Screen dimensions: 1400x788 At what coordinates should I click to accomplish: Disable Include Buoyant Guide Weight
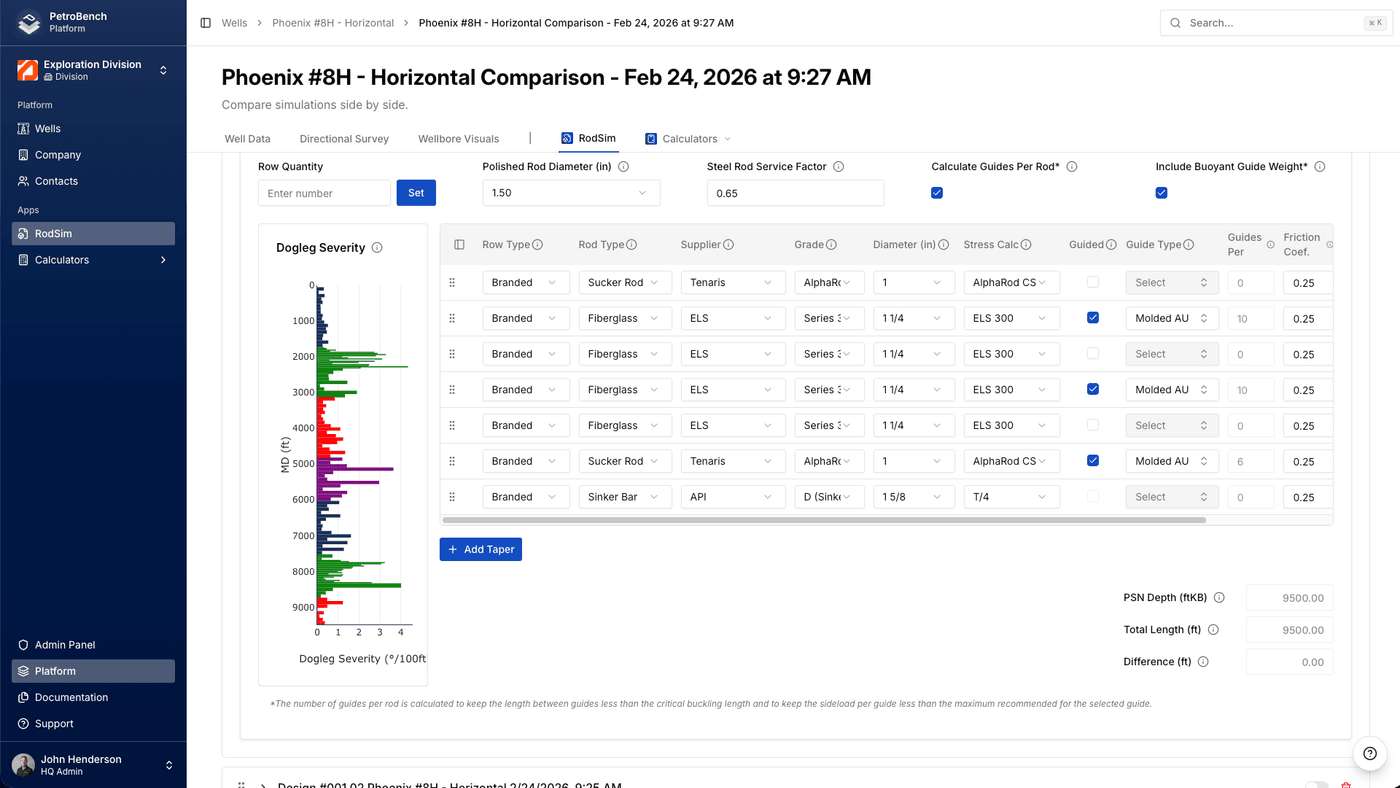[x=1161, y=192]
